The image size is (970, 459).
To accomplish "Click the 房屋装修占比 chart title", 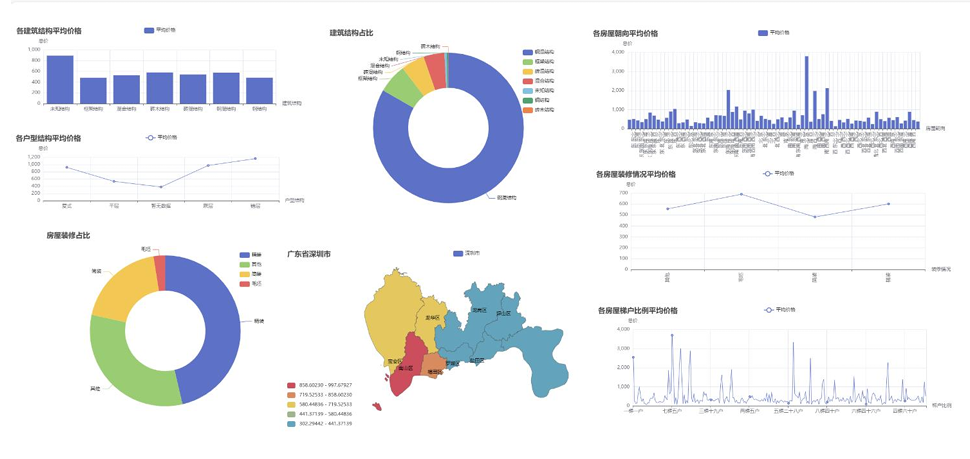I will (x=68, y=236).
